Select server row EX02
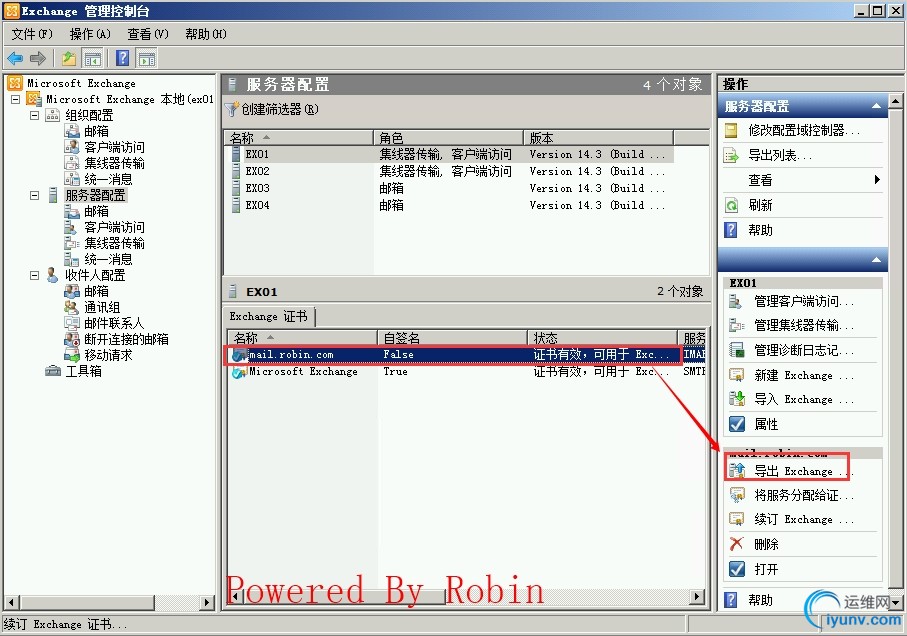The image size is (907, 636). [449, 171]
